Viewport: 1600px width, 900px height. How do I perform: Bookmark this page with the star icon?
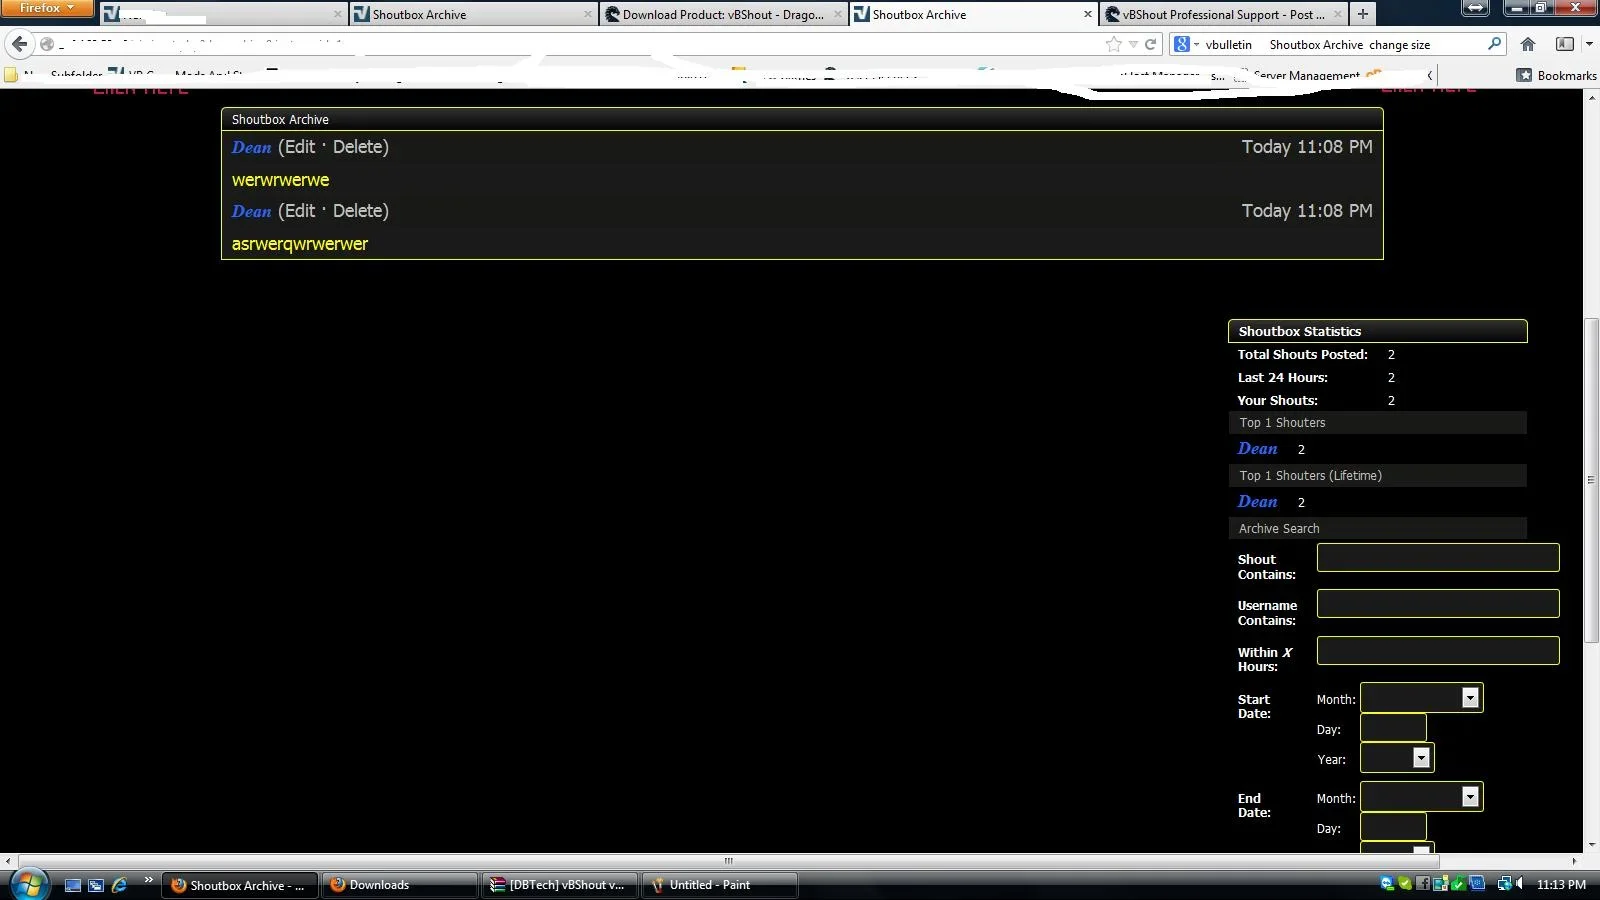pos(1114,44)
